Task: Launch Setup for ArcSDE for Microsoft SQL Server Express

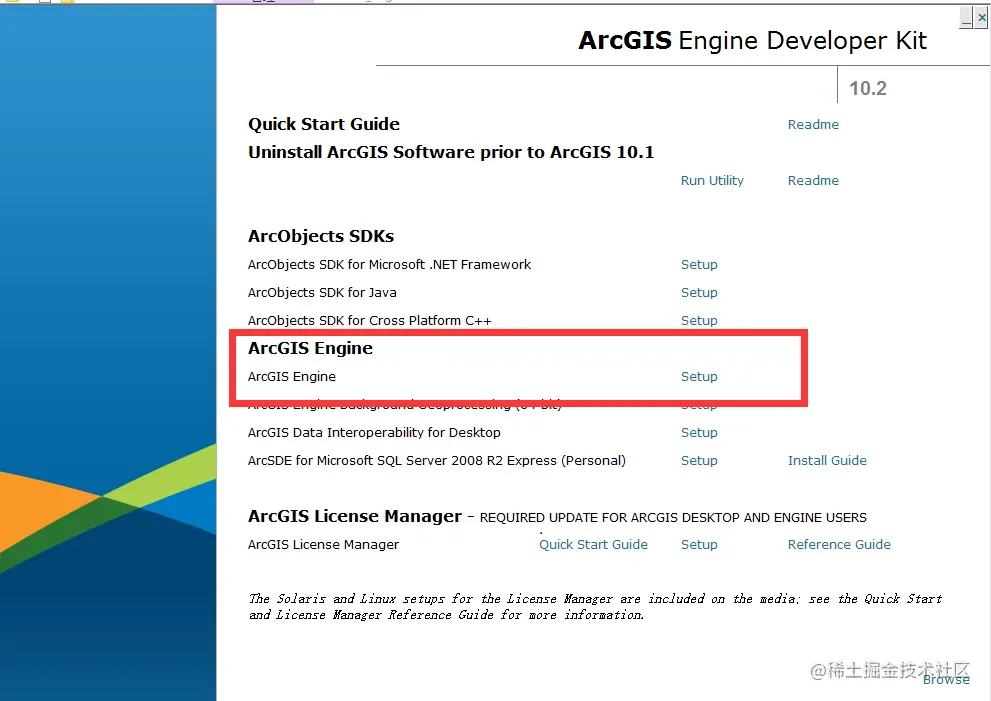Action: click(699, 460)
